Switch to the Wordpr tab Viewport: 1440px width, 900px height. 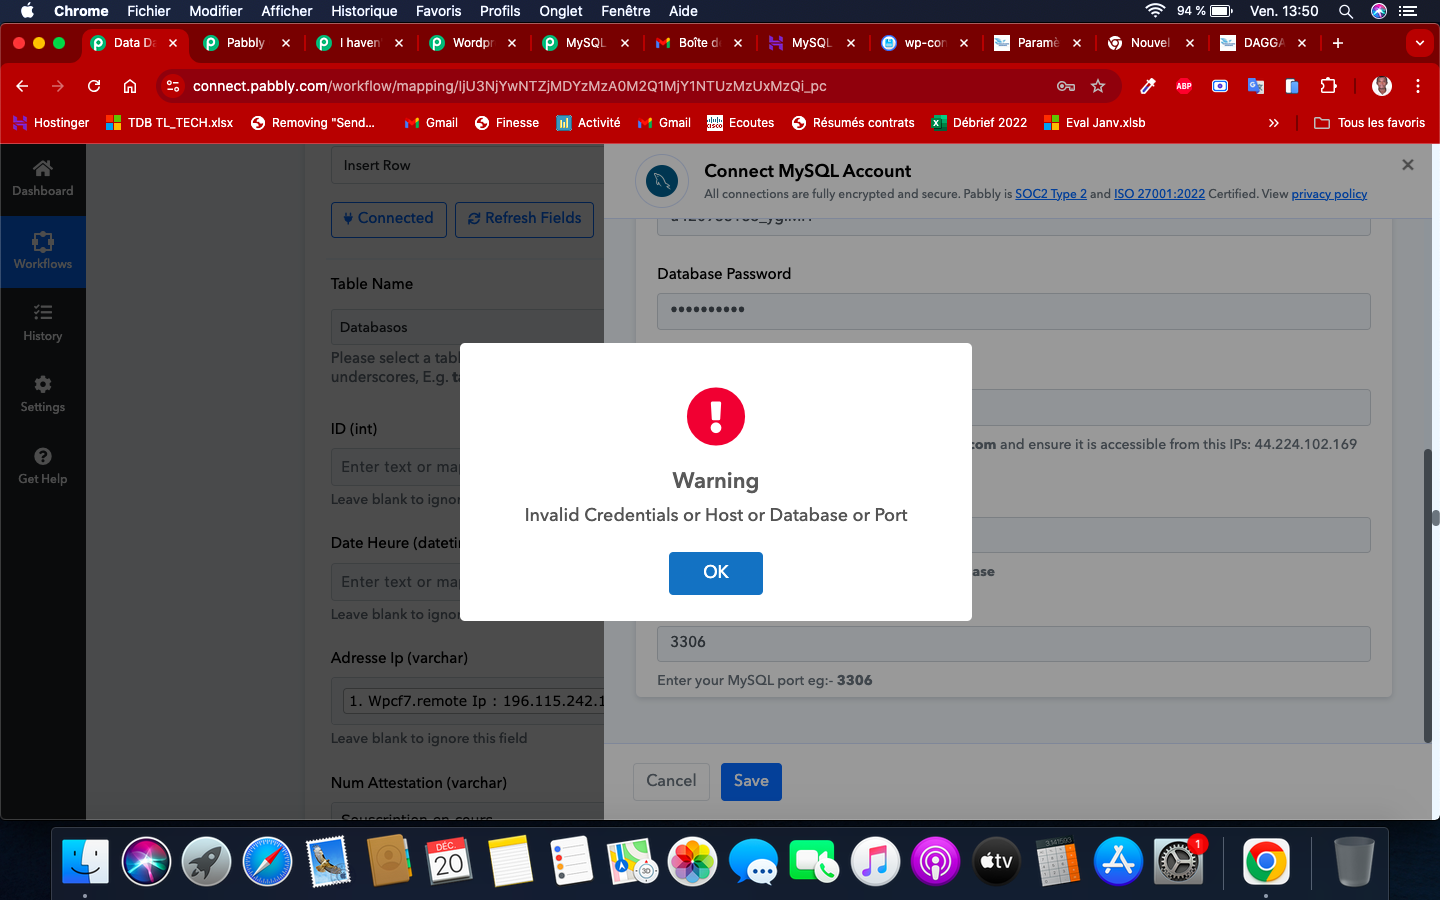[473, 43]
